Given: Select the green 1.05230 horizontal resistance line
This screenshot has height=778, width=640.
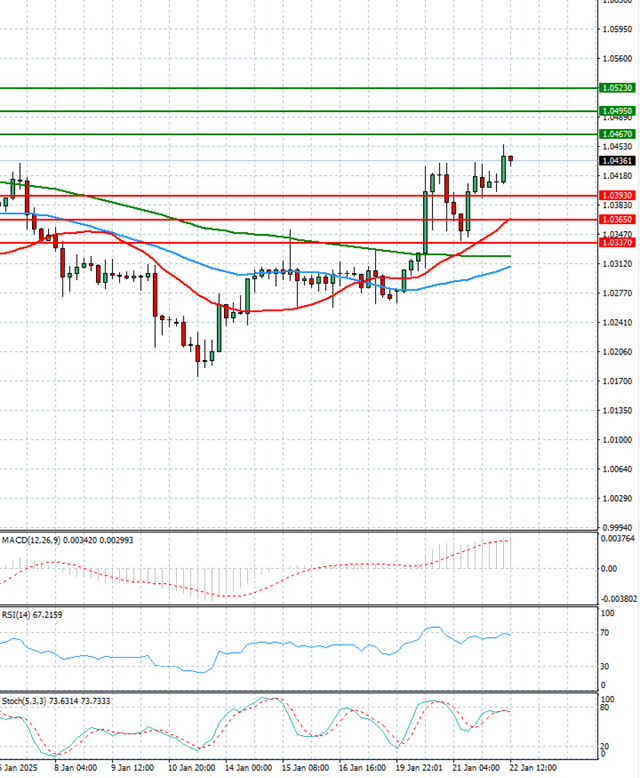Looking at the screenshot, I should 298,88.
